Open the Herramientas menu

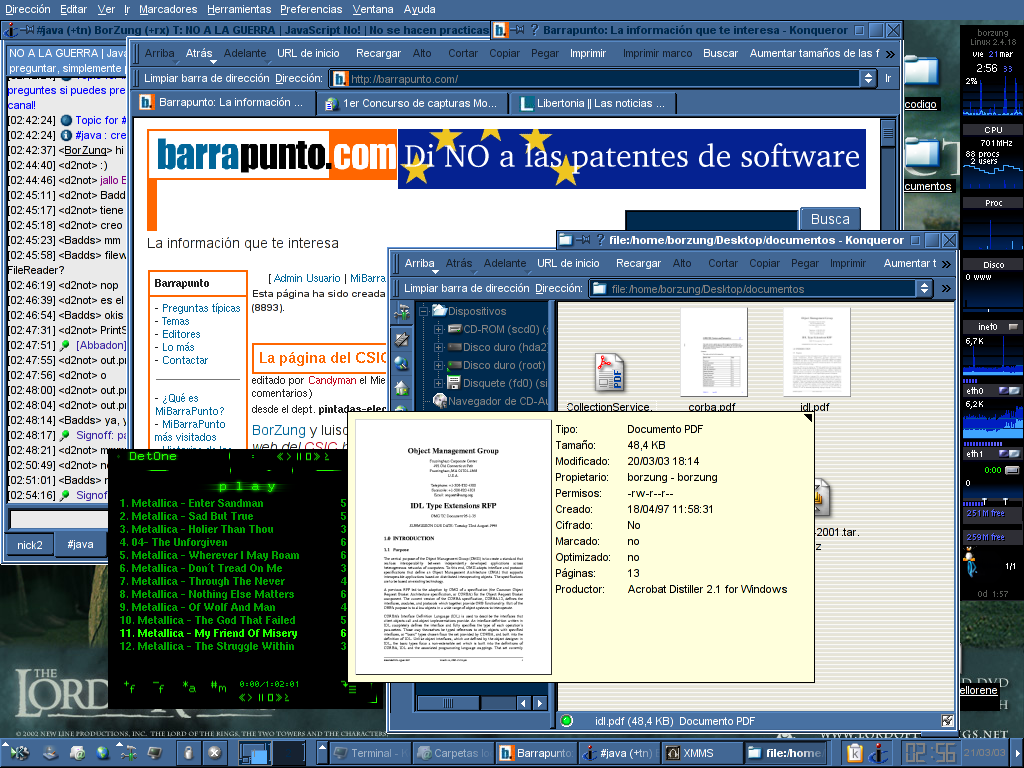pos(239,9)
